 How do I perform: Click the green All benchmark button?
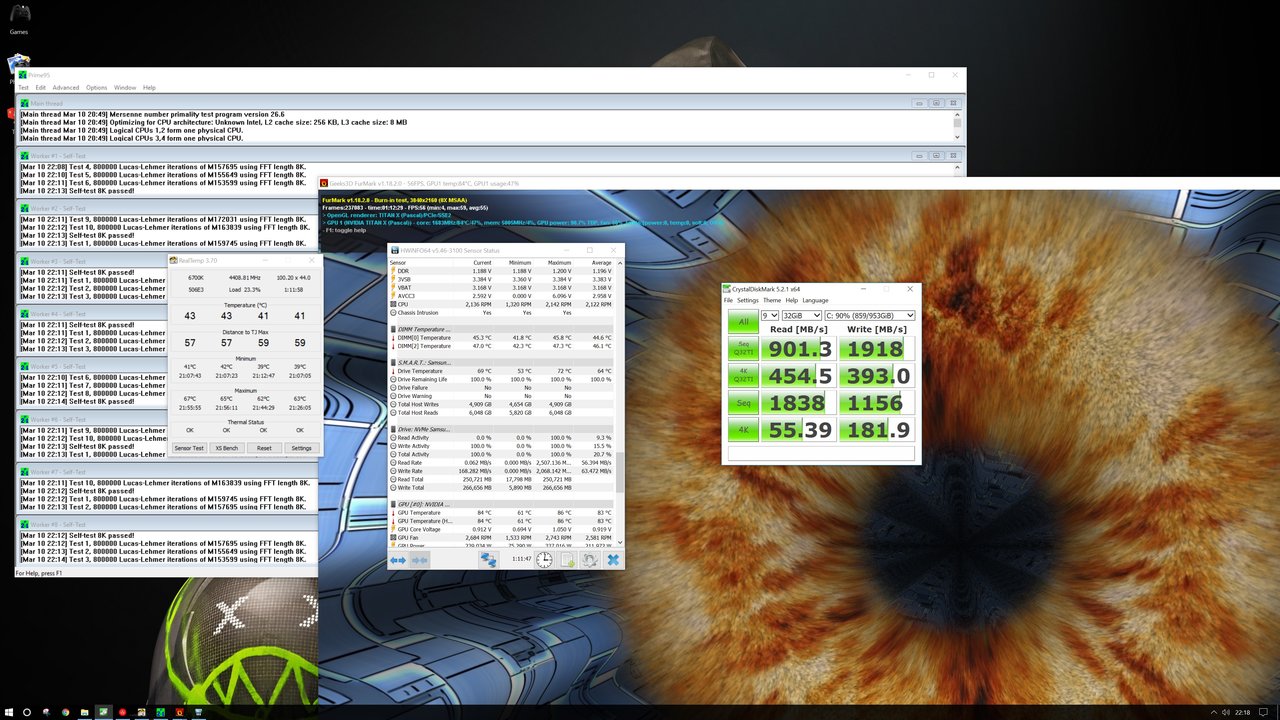coord(743,322)
